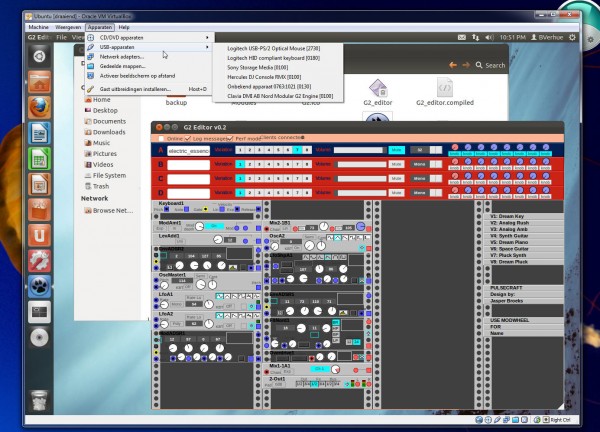Open the Weergeven menu in VirtualBox
Screen dimensions: 600x432
click(68, 27)
